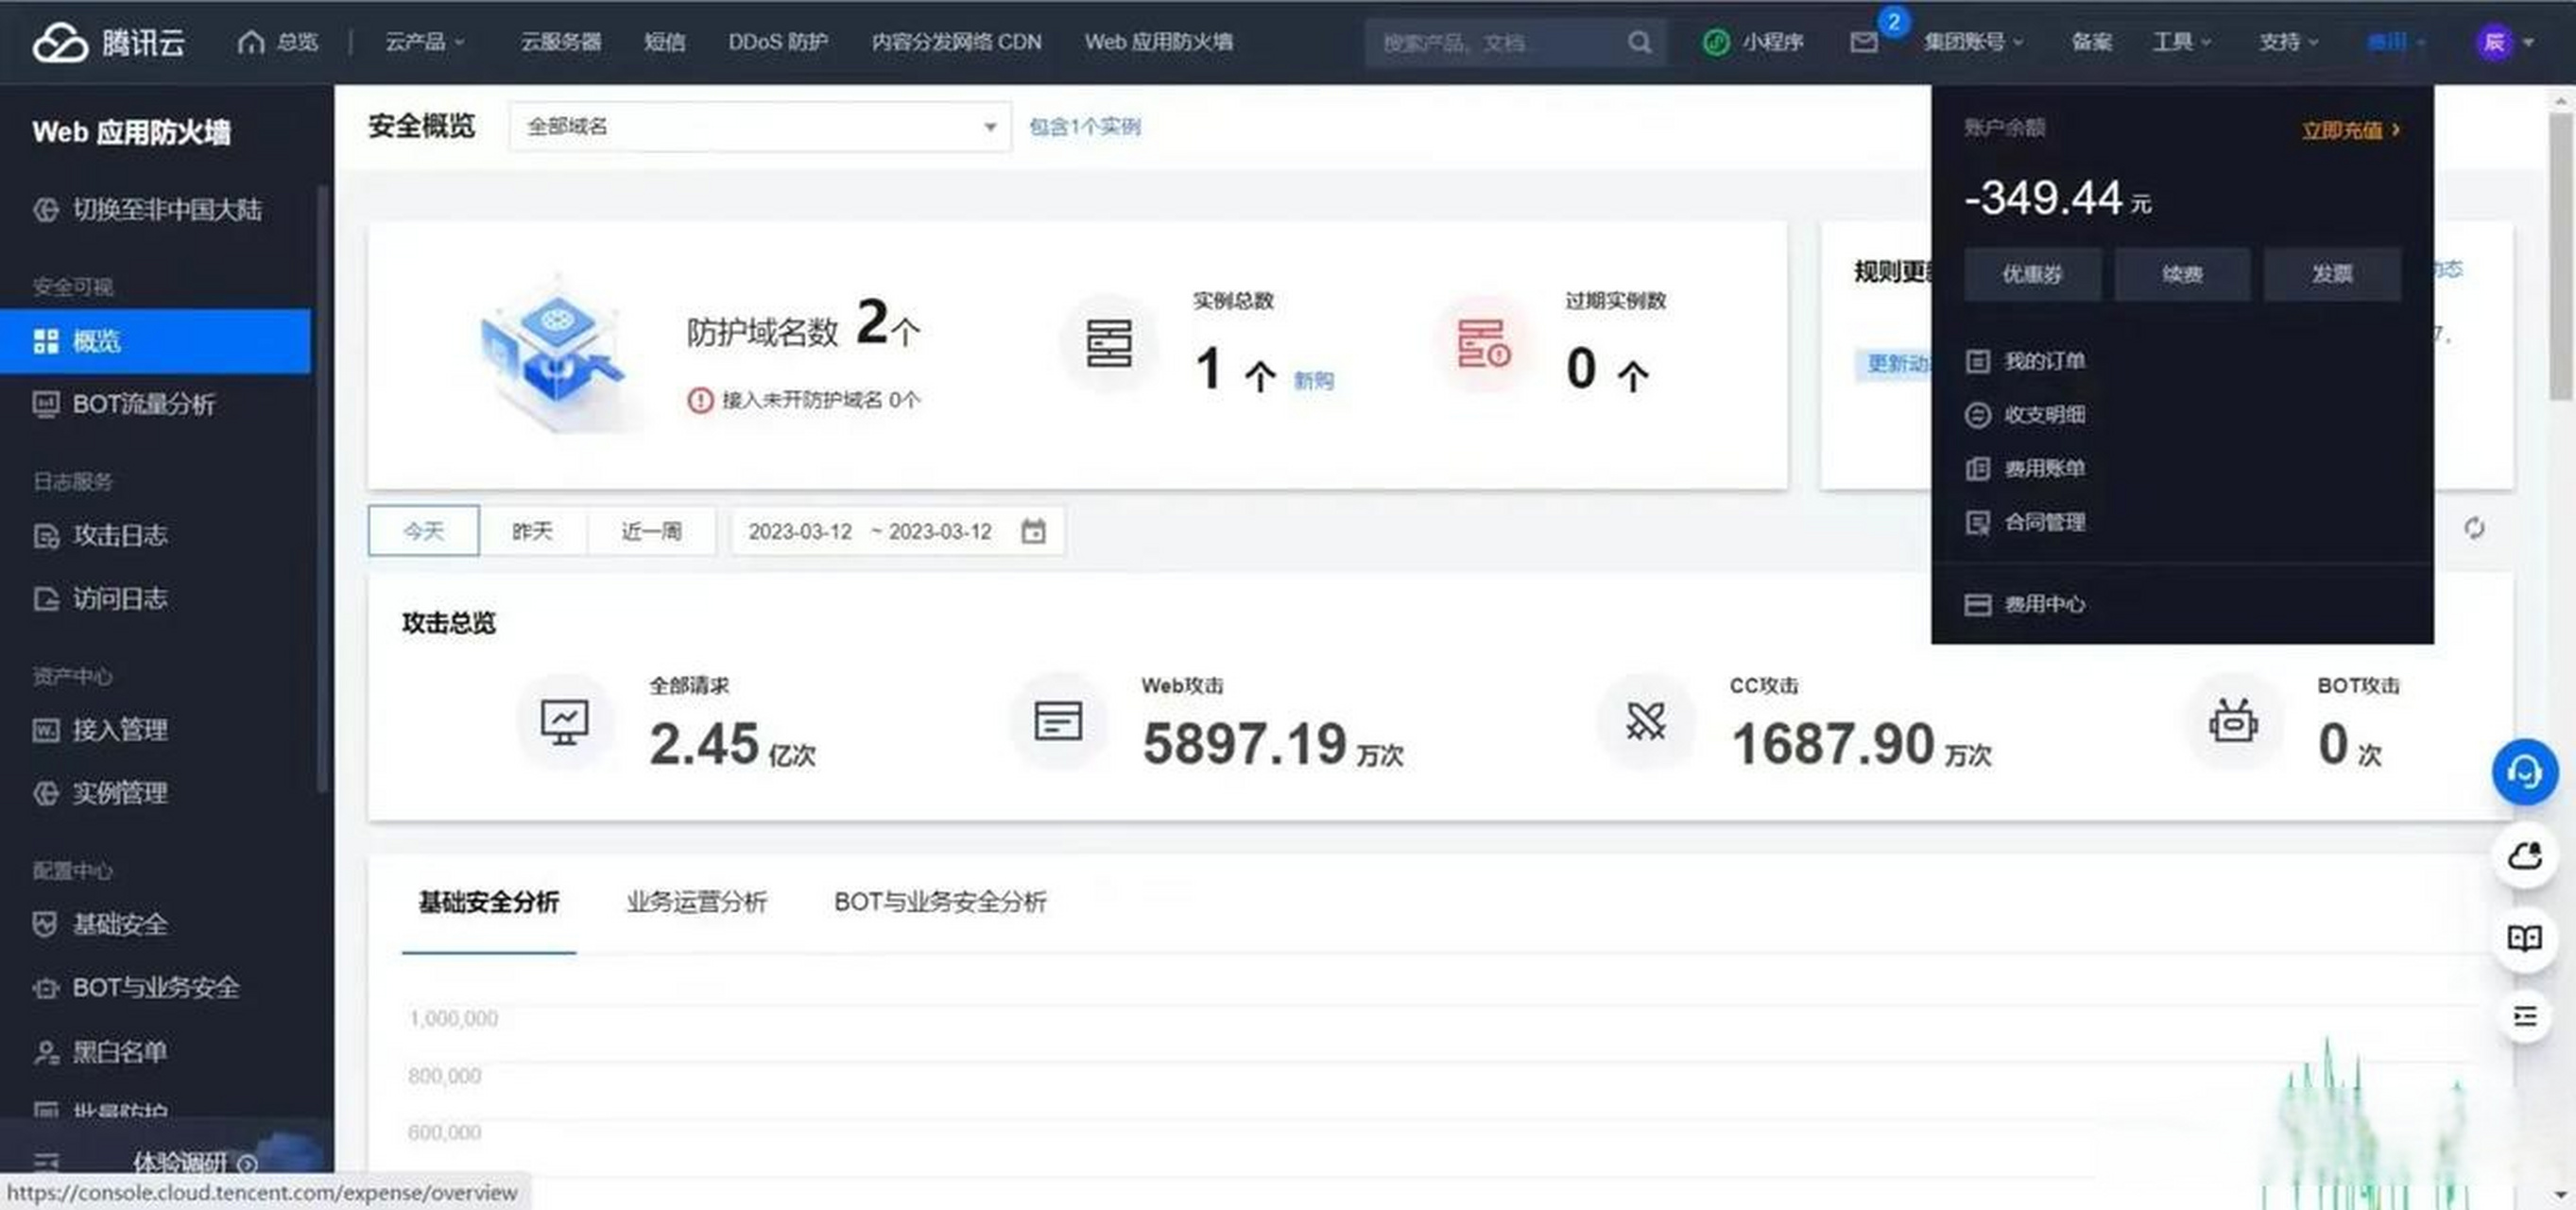Click the refresh icon near date filter
Screen dimensions: 2576x1210
[2474, 528]
